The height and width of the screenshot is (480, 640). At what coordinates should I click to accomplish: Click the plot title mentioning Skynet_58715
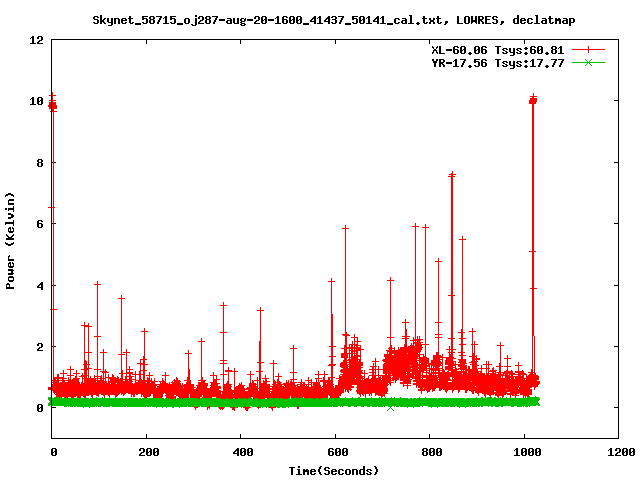334,20
